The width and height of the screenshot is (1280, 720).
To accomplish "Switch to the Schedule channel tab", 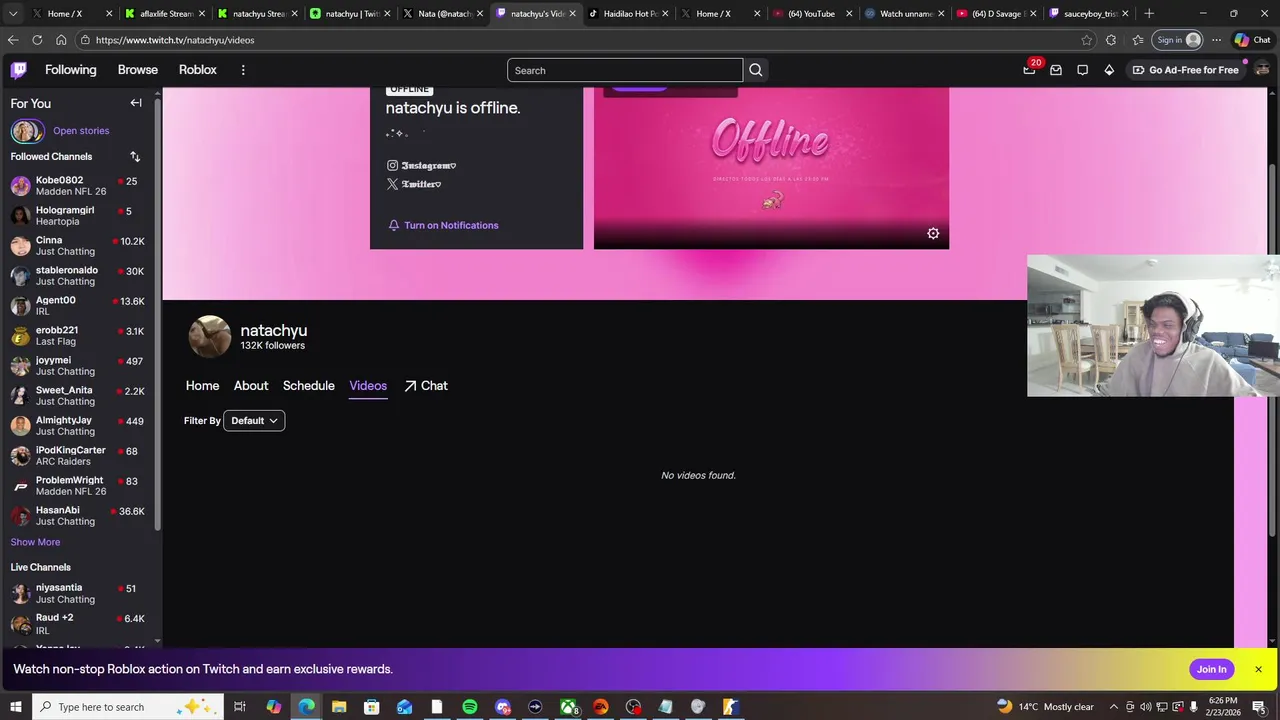I will click(x=308, y=386).
